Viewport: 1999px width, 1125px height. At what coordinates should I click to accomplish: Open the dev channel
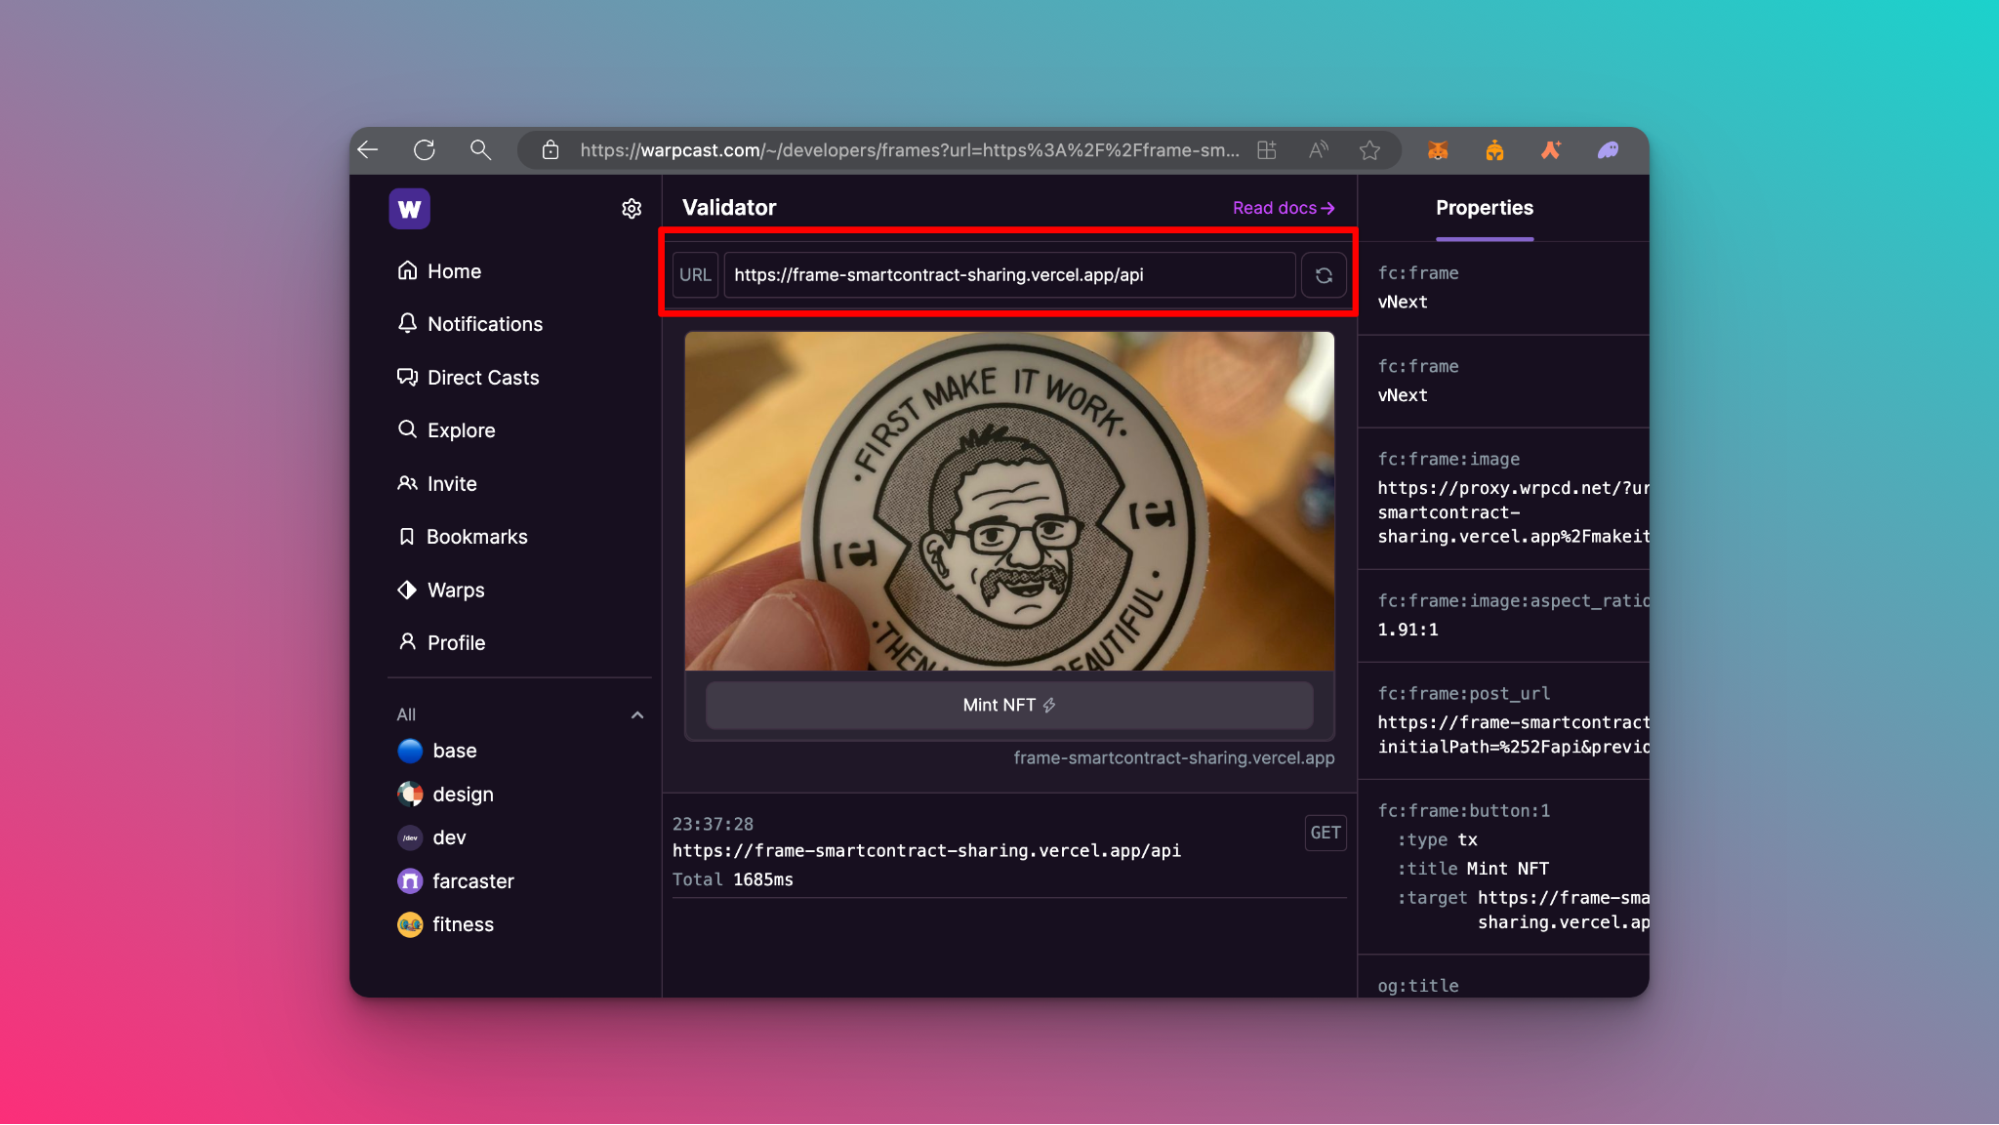click(x=449, y=837)
